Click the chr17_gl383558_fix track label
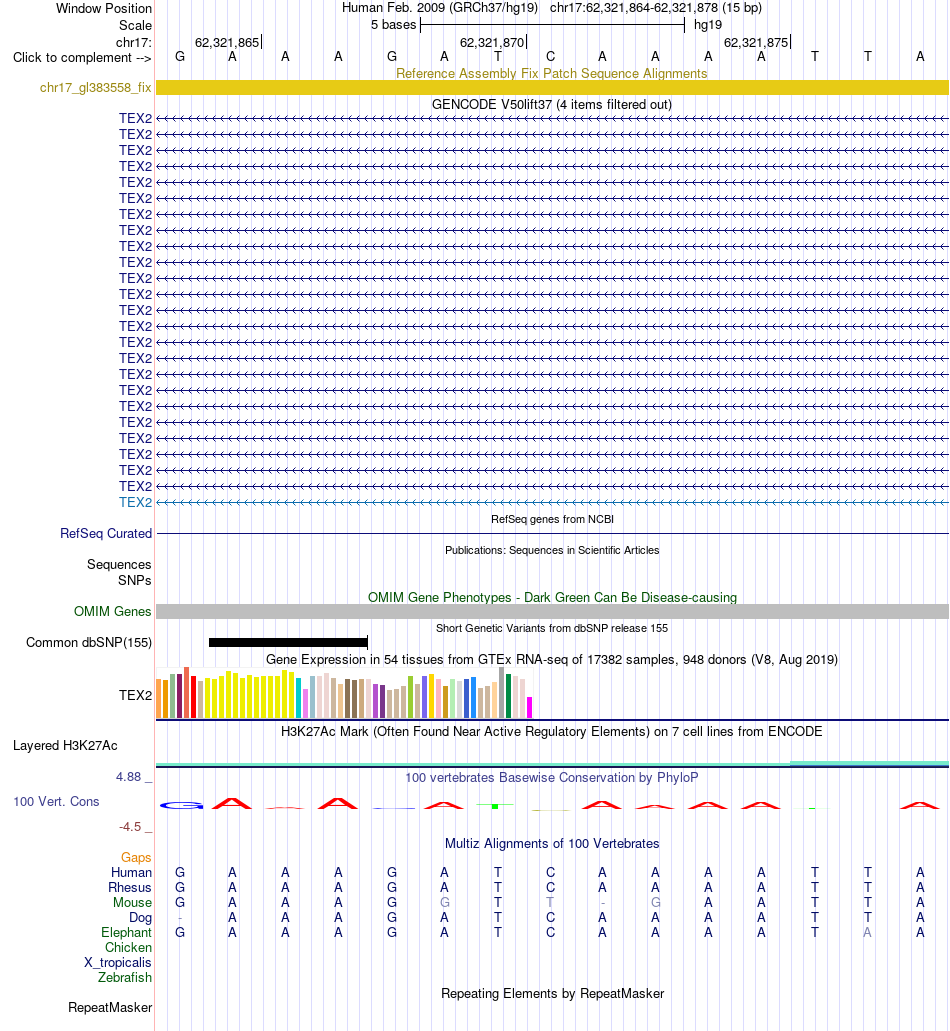The height and width of the screenshot is (1031, 950). [x=95, y=88]
